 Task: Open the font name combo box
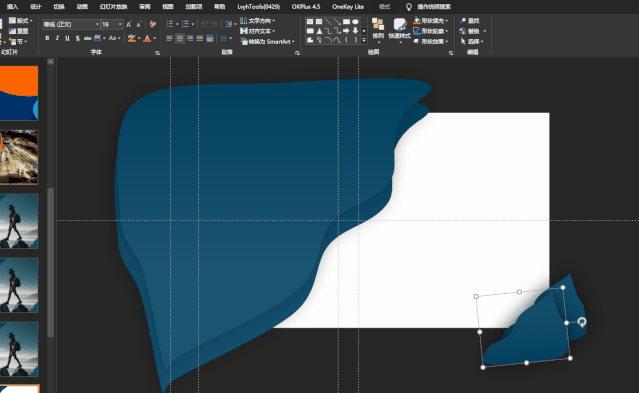click(x=71, y=24)
